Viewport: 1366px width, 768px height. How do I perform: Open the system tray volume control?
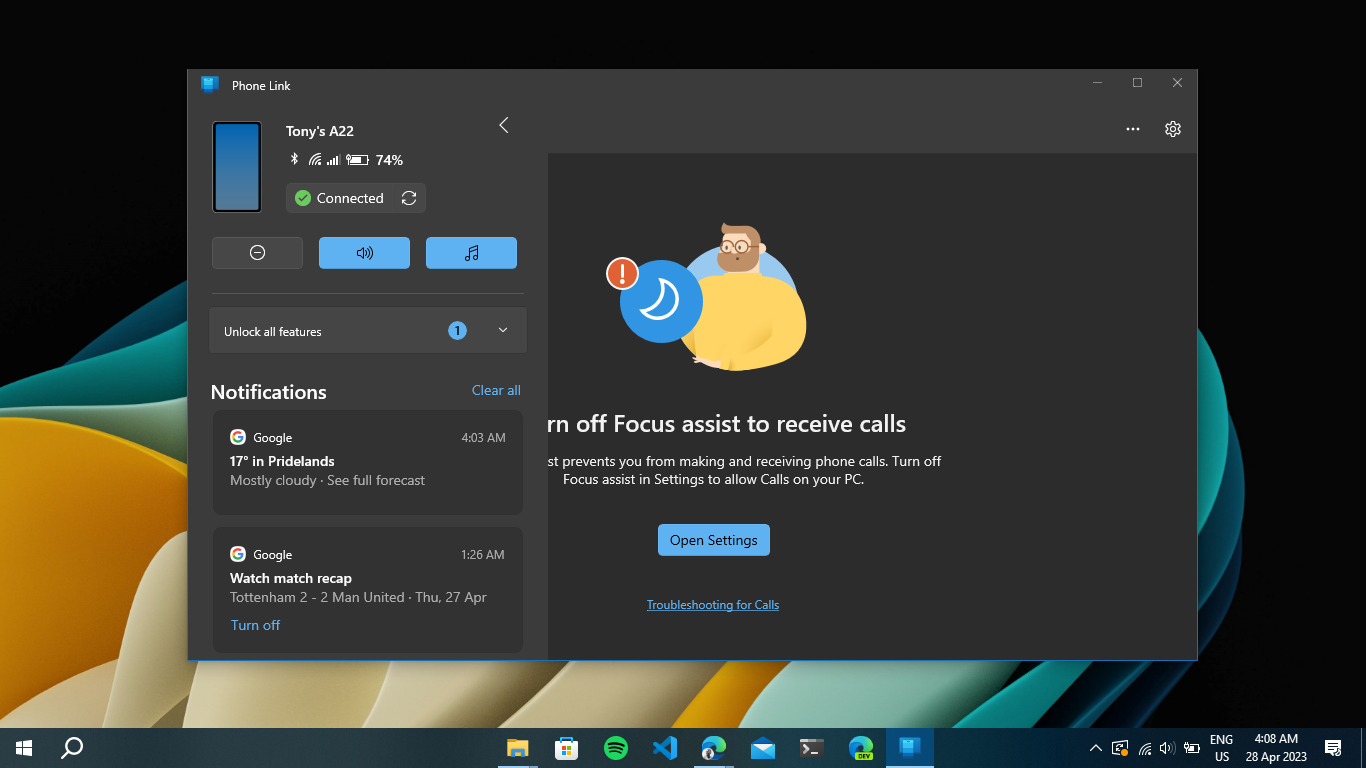[x=1167, y=748]
